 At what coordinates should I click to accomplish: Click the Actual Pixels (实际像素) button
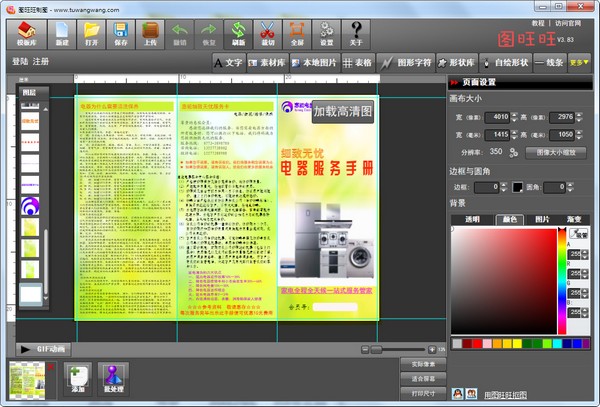coord(423,362)
